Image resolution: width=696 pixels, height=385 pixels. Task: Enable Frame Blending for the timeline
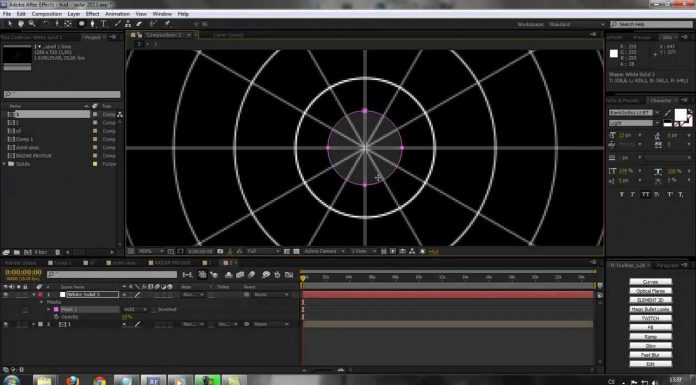[x=240, y=275]
